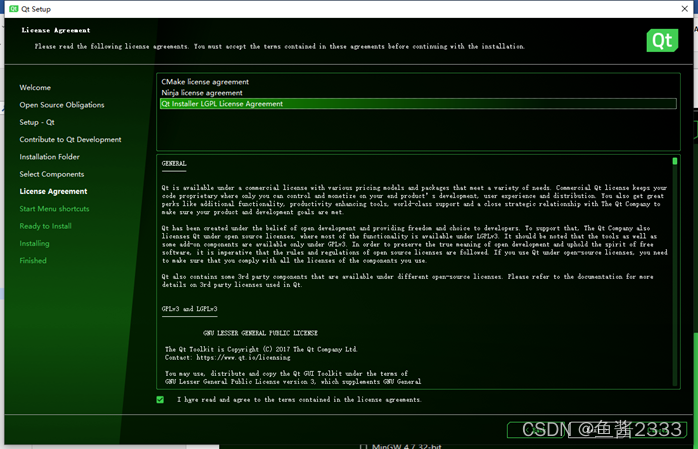Click the Ready to Install step
The image size is (698, 449).
[x=45, y=226]
